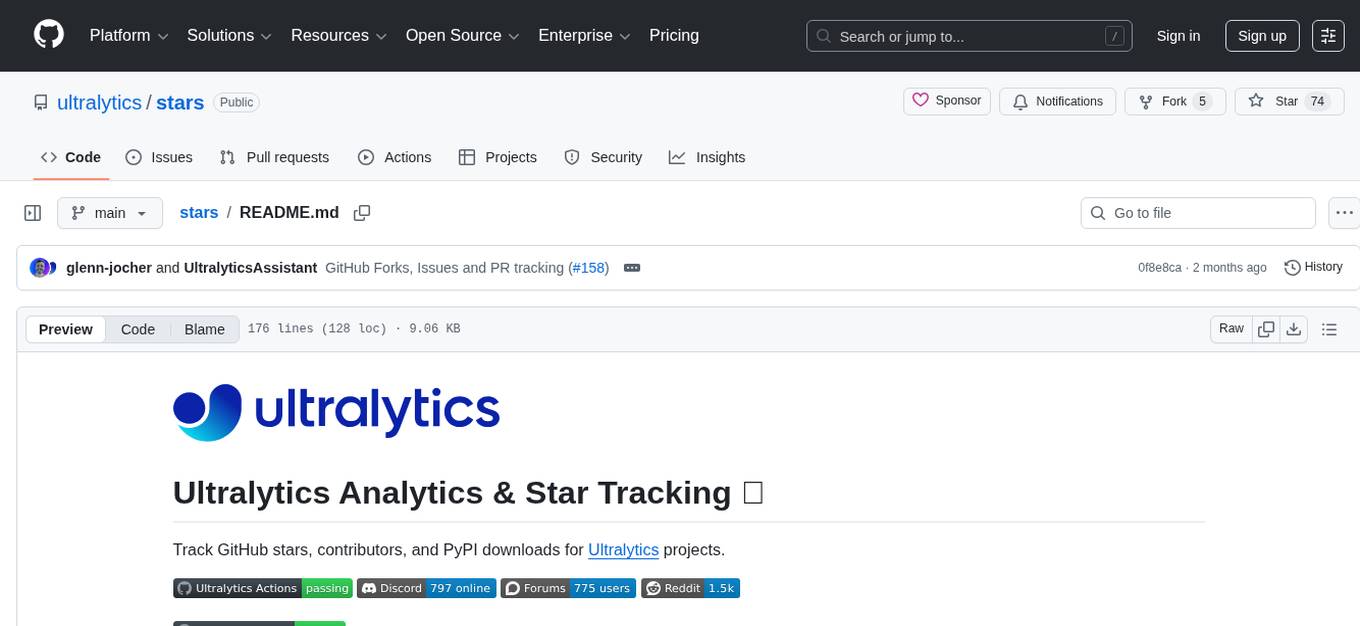Image resolution: width=1360 pixels, height=626 pixels.
Task: Copy raw file contents
Action: [1266, 329]
